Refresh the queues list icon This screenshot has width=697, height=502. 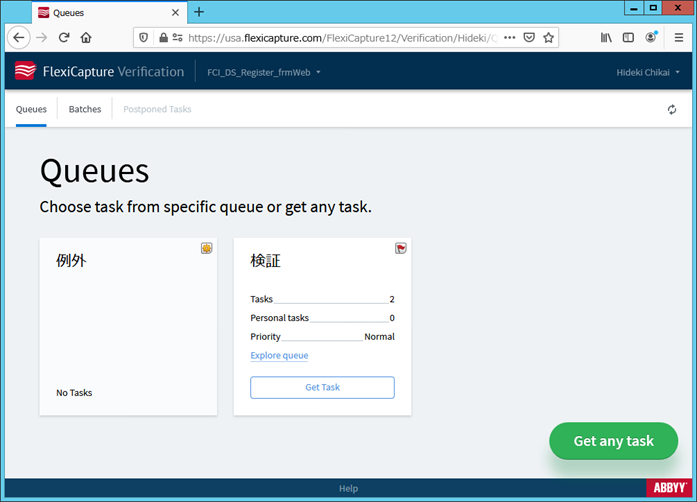(x=672, y=109)
